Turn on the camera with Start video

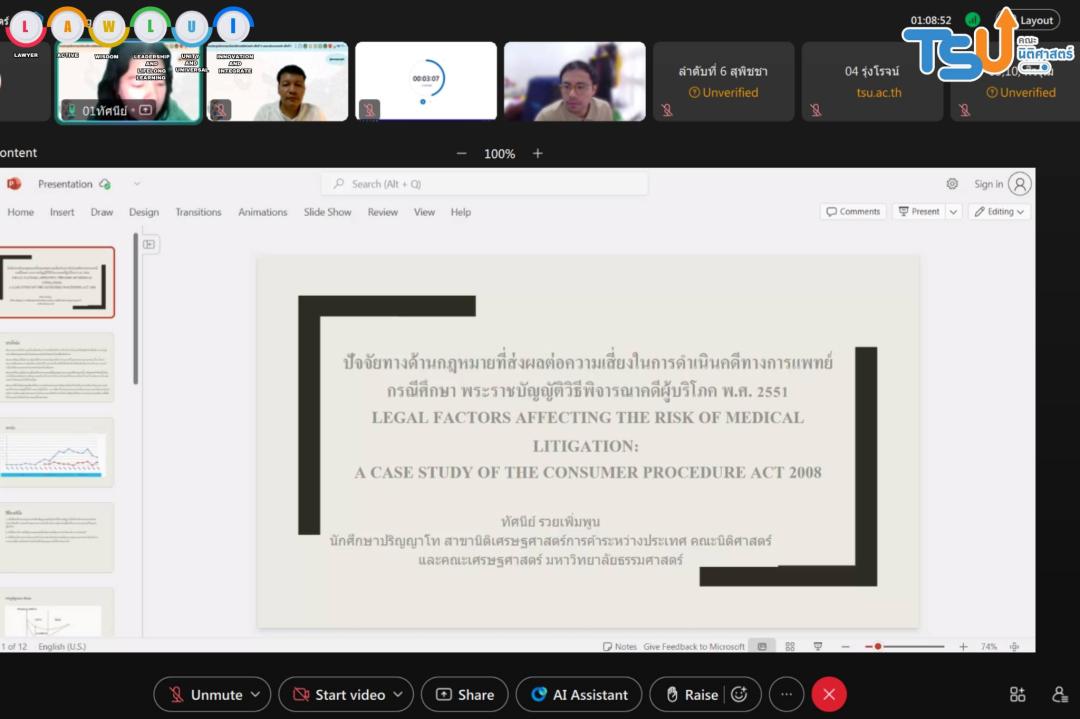338,695
